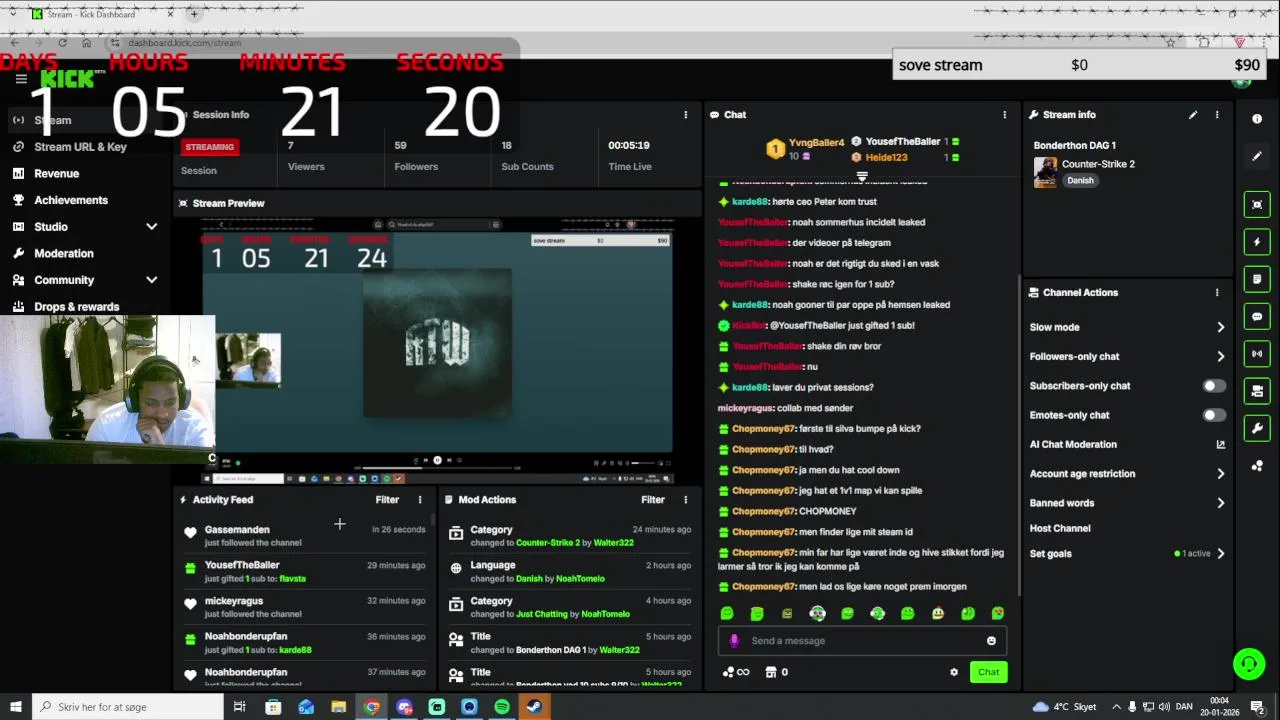Click Counter-Strike 2 category thumbnail
This screenshot has height=720, width=1280.
tap(1045, 173)
